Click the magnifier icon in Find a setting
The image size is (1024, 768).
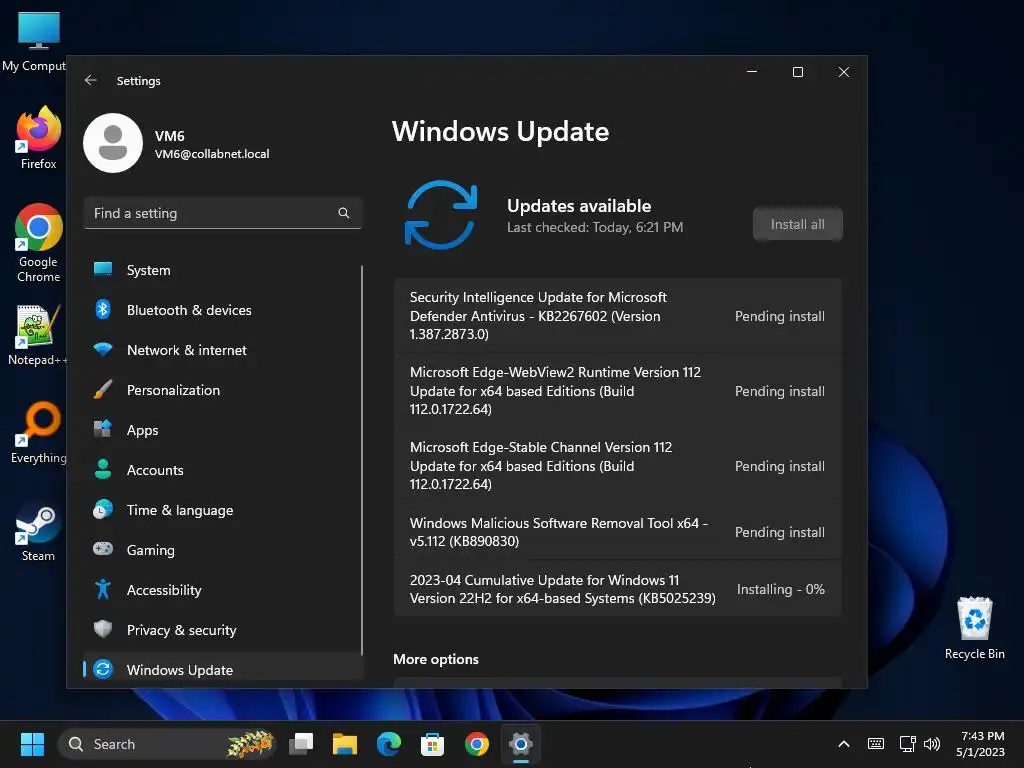tap(344, 213)
